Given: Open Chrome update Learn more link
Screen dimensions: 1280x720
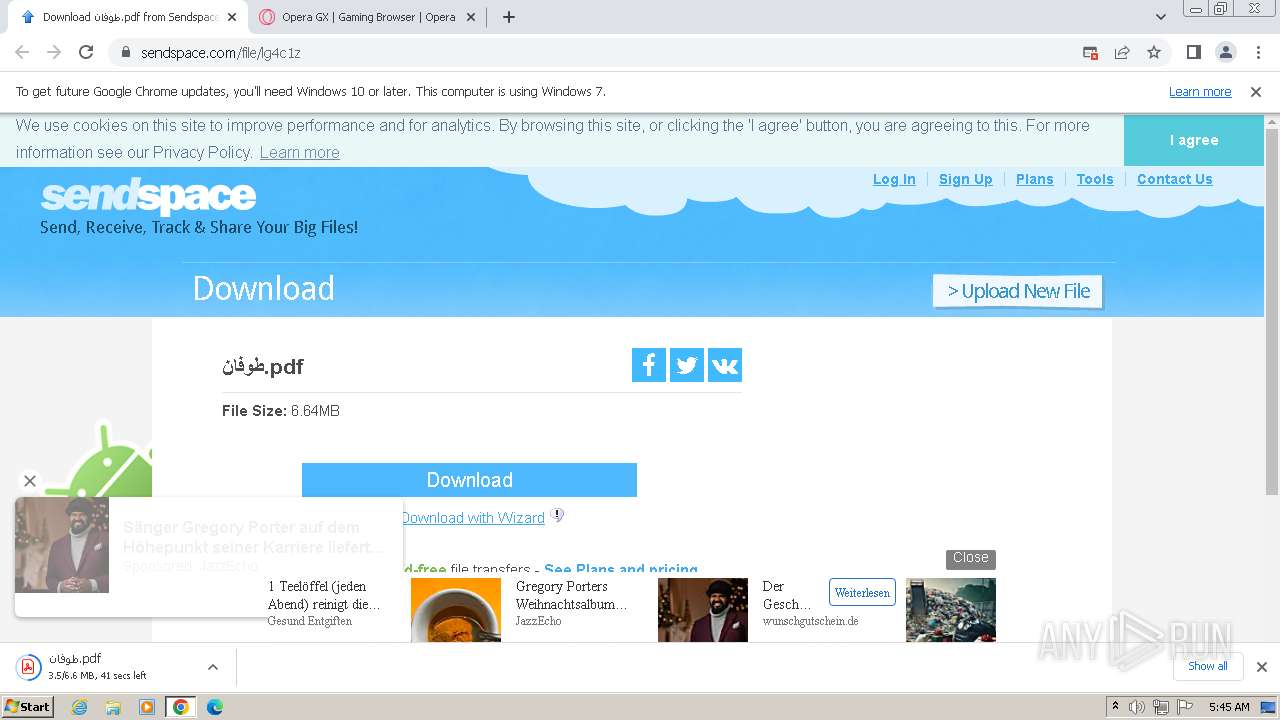Looking at the screenshot, I should point(1200,92).
